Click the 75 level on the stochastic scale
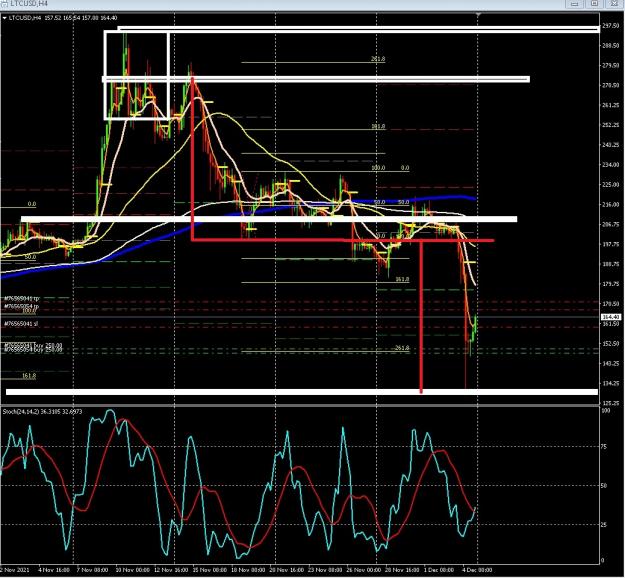The image size is (625, 578). pos(604,447)
